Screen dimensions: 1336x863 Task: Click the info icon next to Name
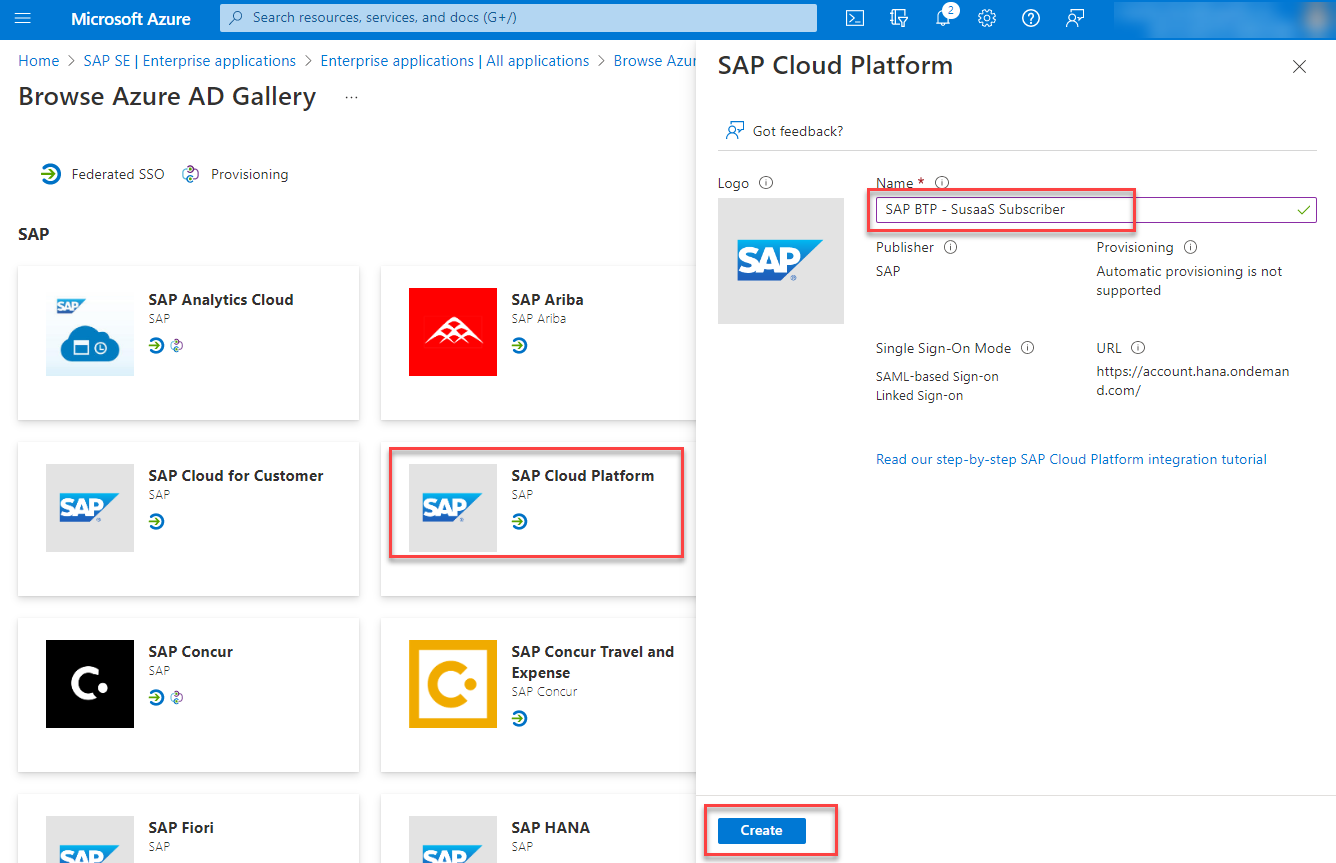tap(941, 183)
